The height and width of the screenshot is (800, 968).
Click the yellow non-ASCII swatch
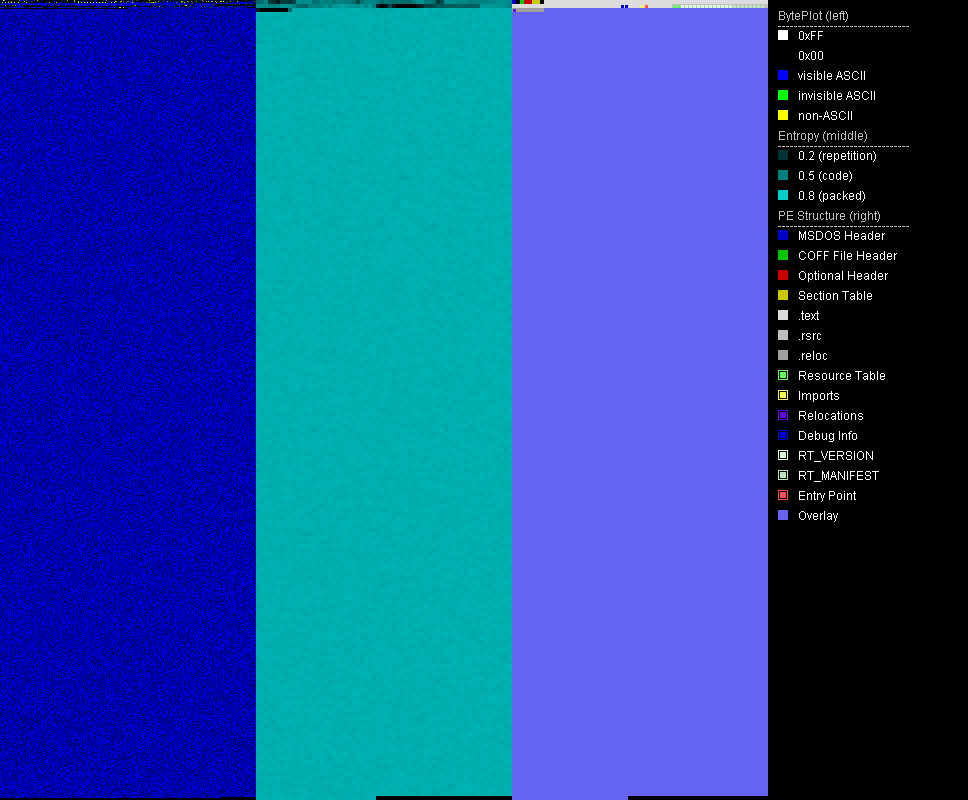point(783,115)
